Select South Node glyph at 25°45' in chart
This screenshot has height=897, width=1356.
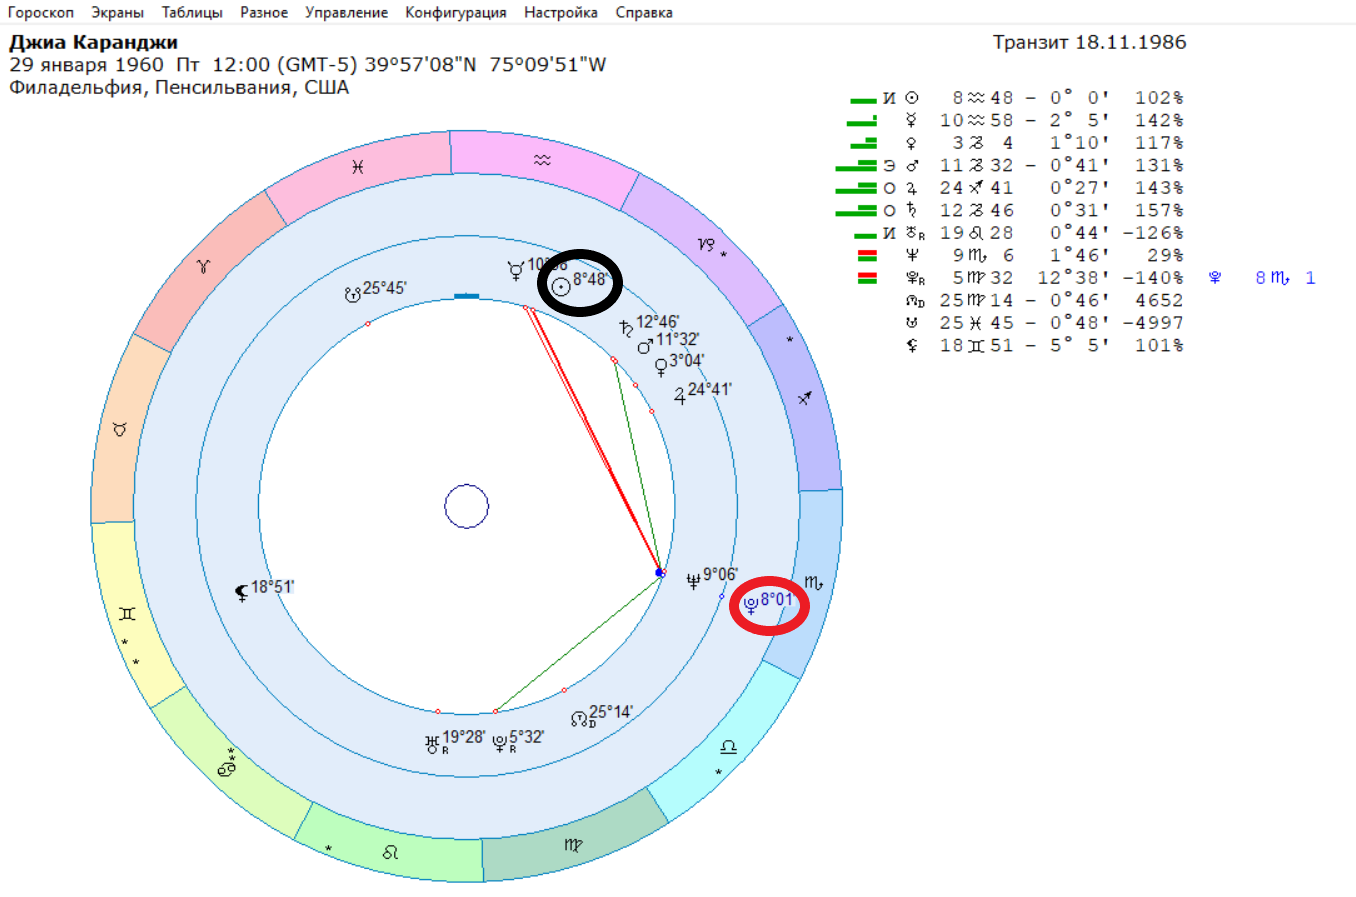(352, 294)
